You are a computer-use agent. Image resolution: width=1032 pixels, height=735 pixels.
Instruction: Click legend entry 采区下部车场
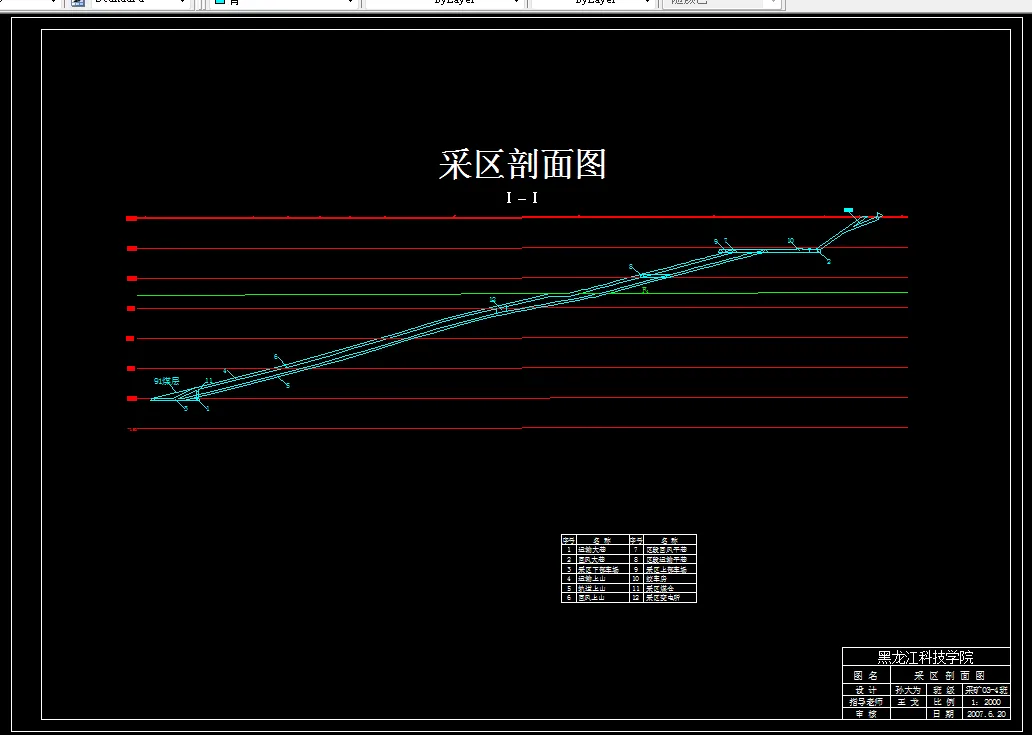pos(598,569)
